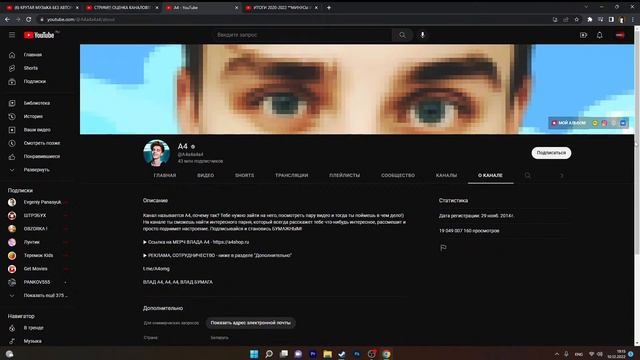
Task: Open Chrome's three-dot menu
Action: pos(633,19)
